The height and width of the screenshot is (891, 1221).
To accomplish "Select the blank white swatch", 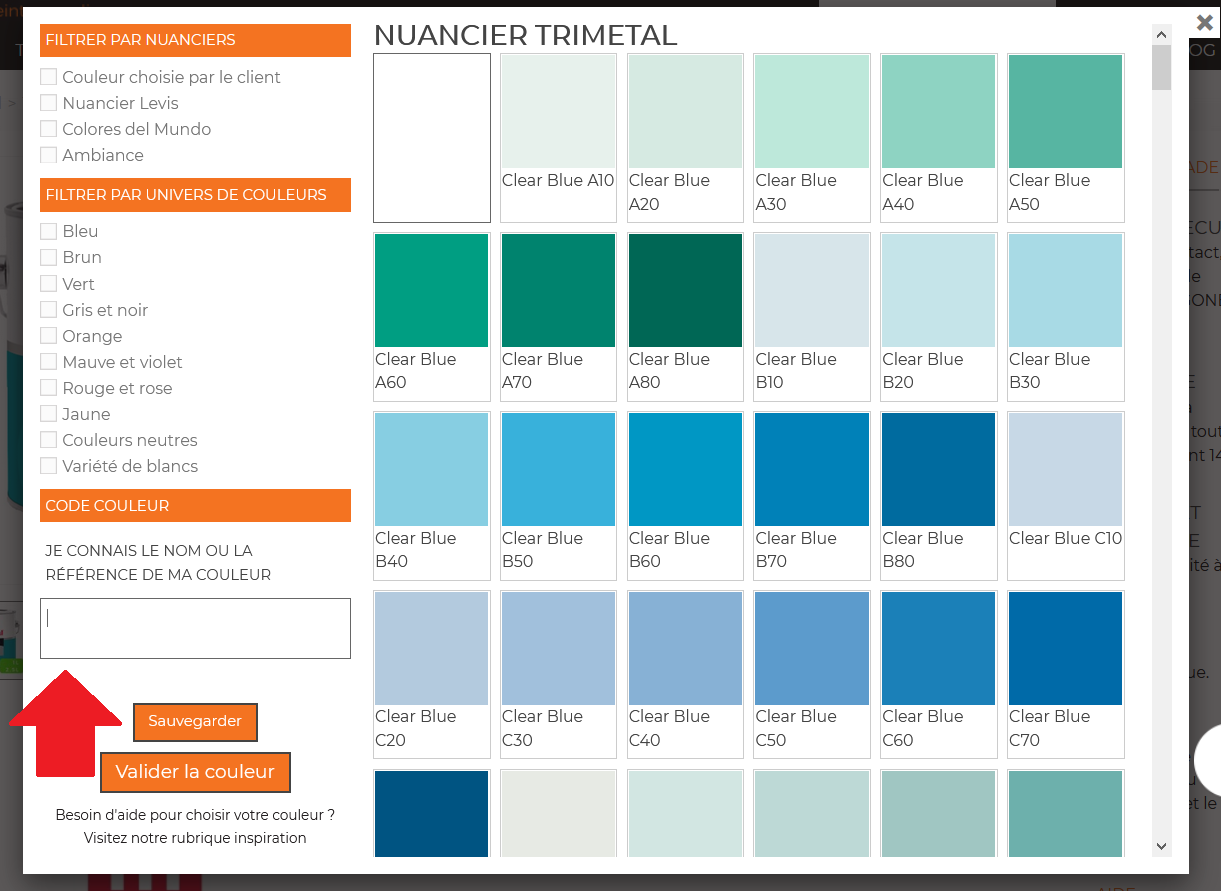I will 431,137.
